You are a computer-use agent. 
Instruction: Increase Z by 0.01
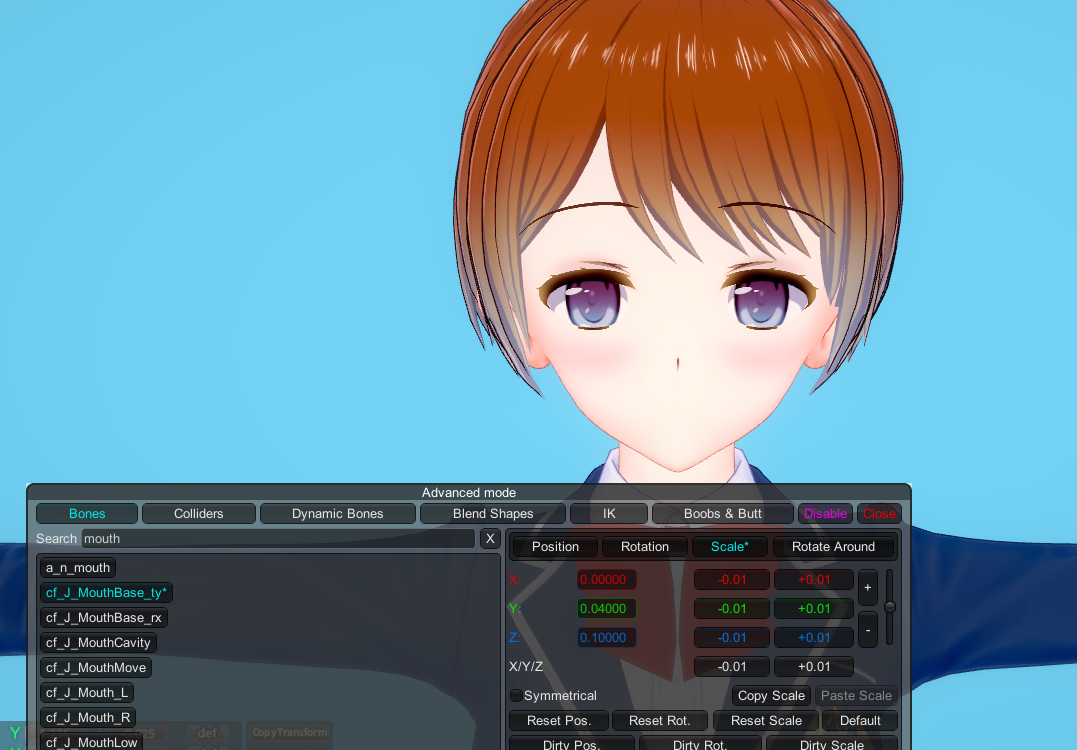coord(814,637)
